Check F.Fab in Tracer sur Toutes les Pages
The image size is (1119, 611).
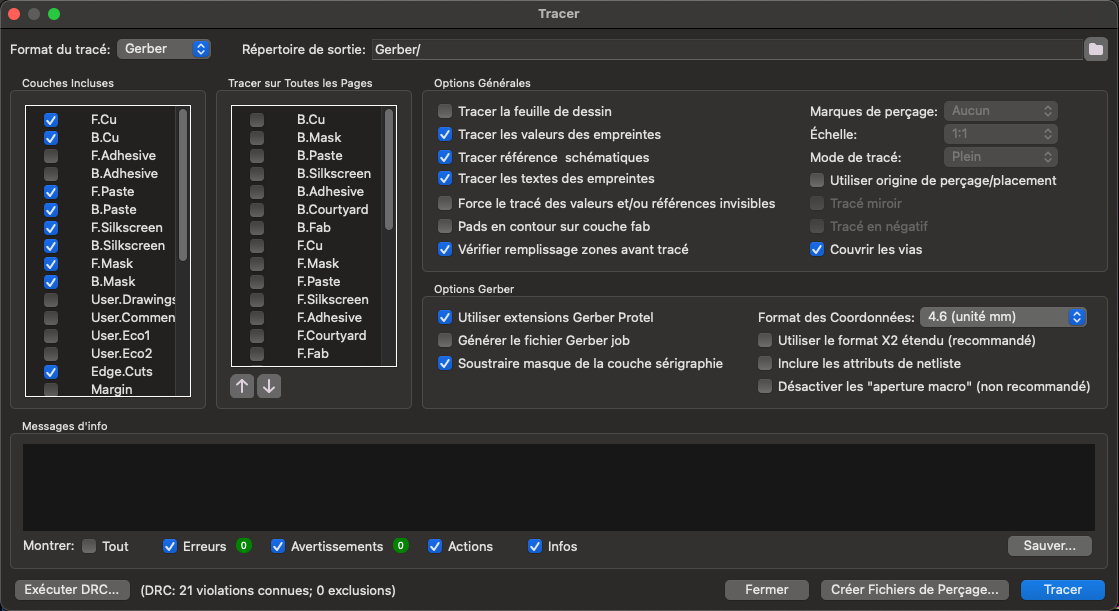pyautogui.click(x=257, y=353)
